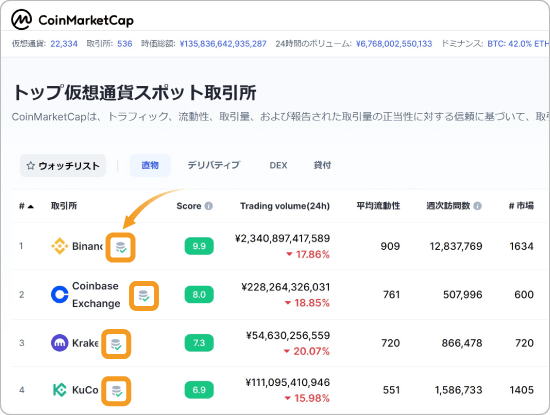550x415 pixels.
Task: Click the liquidity value 761
Action: click(x=391, y=295)
